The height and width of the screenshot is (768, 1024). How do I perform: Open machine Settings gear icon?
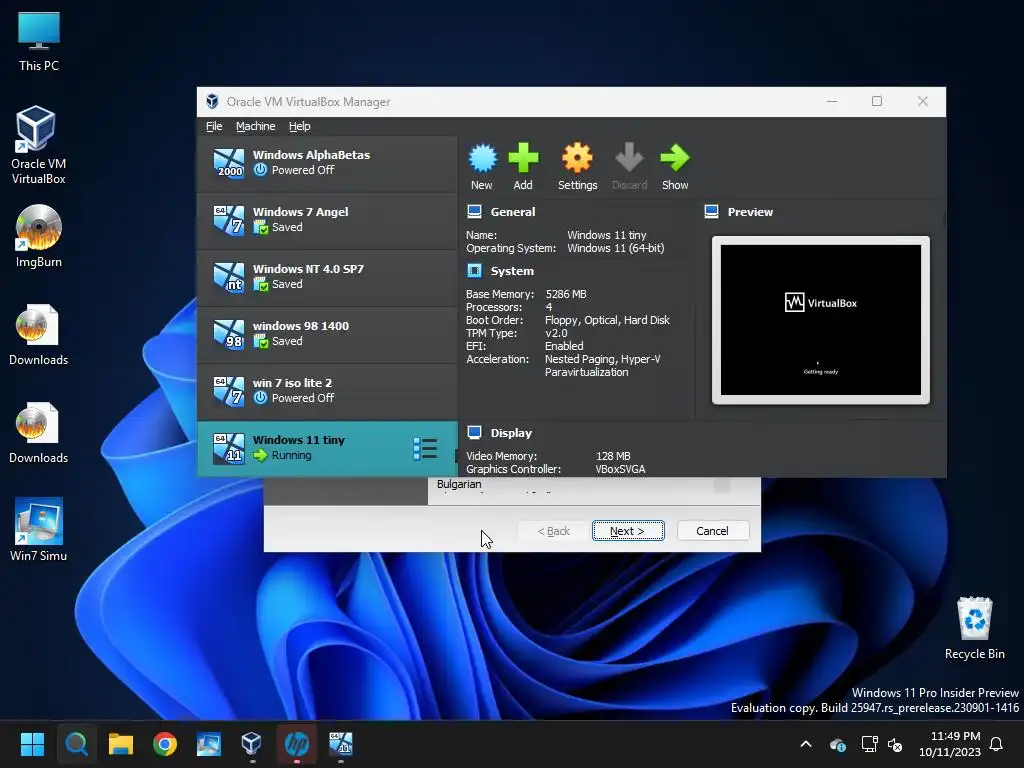(577, 167)
